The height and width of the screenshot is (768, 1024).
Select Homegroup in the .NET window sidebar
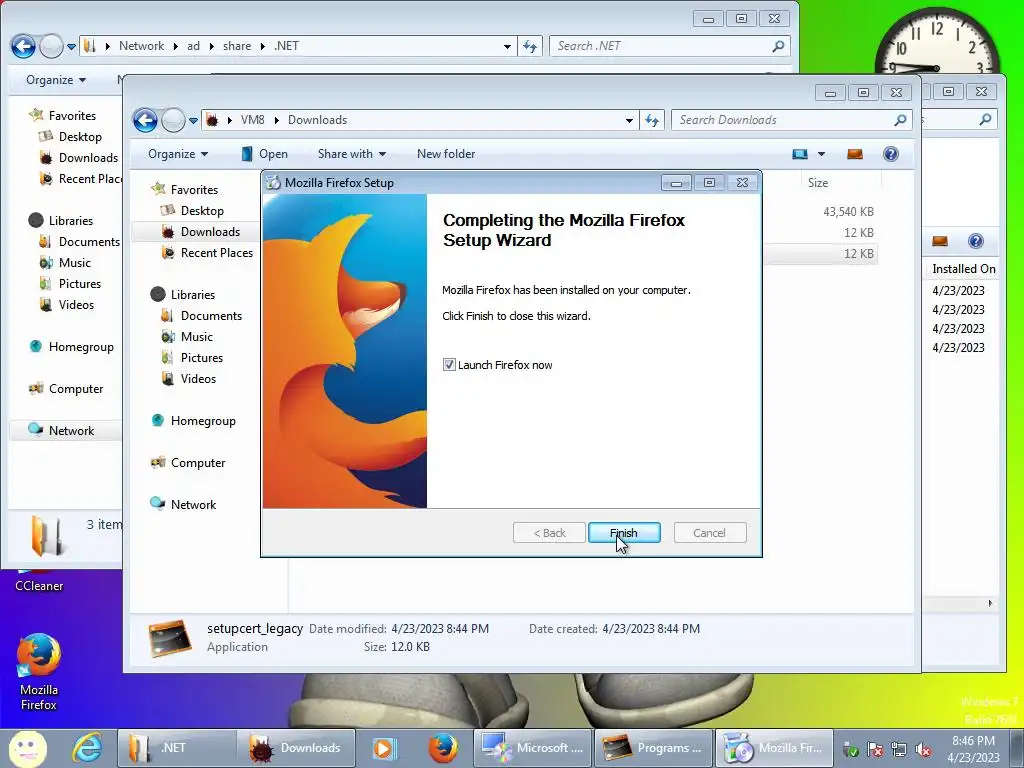[x=81, y=347]
